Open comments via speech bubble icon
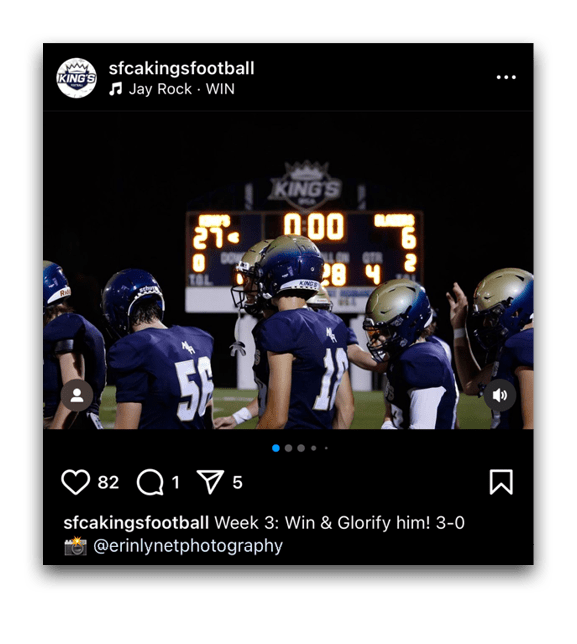 coord(150,482)
